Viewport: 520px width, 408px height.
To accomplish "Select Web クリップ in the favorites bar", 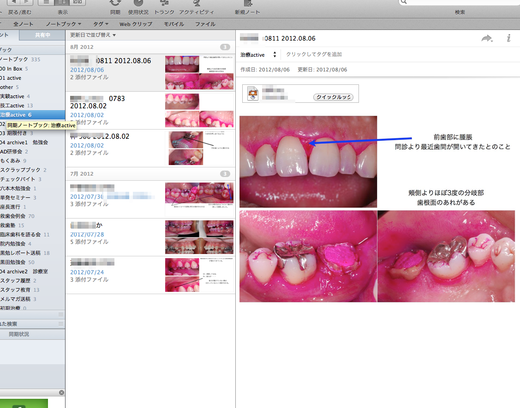I will pos(136,24).
